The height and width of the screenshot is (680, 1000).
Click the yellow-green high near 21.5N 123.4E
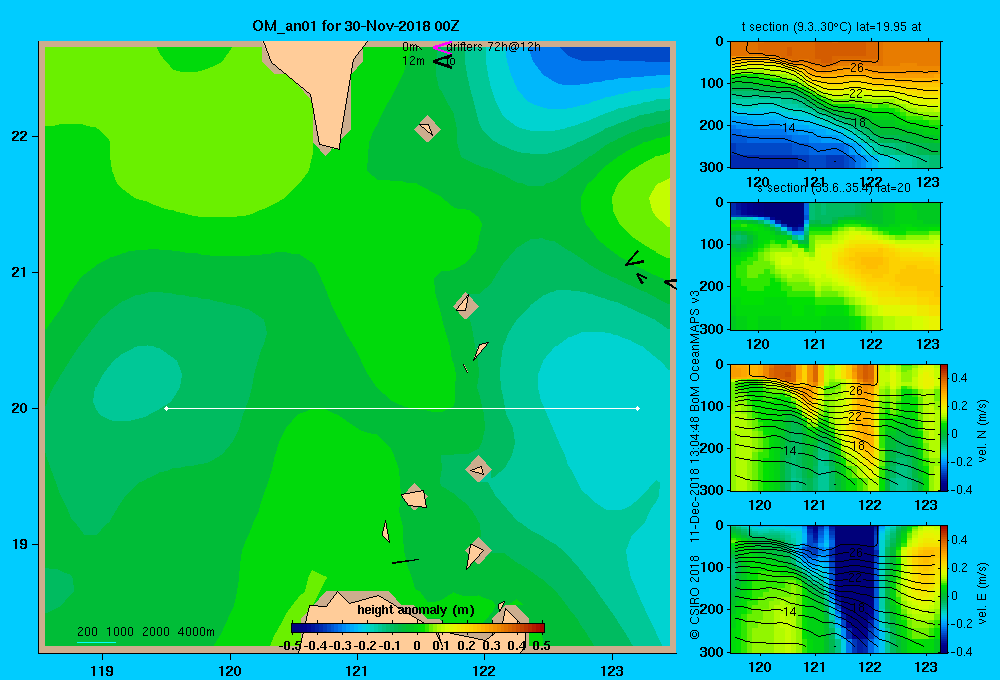pyautogui.click(x=659, y=203)
